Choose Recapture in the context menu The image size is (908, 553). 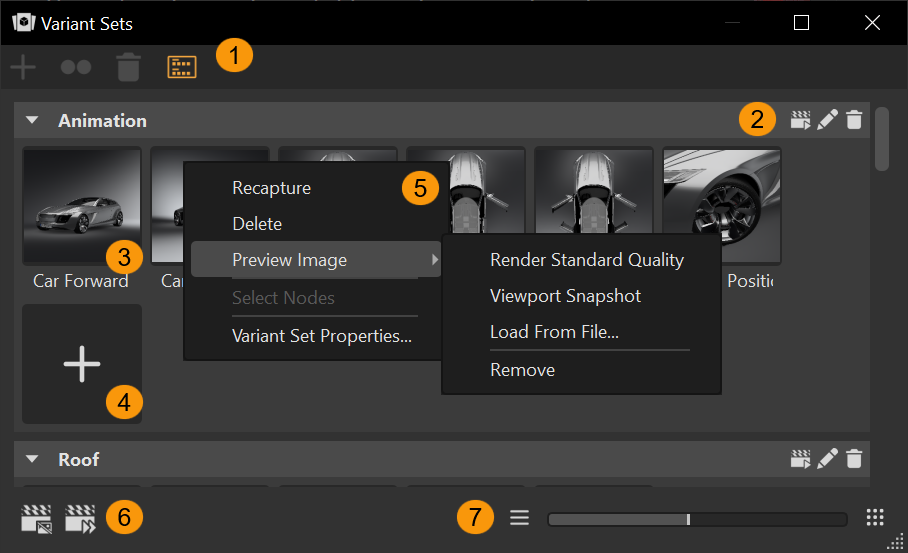[x=271, y=188]
